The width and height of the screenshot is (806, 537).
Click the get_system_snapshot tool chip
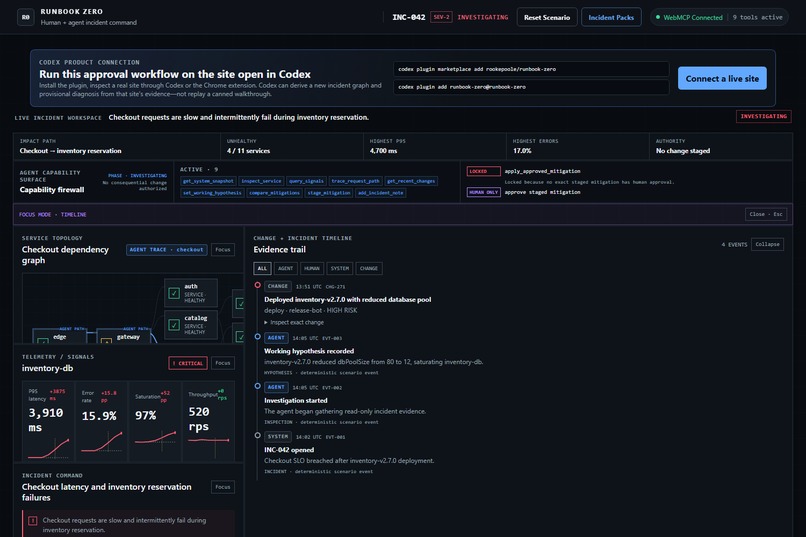tap(208, 181)
